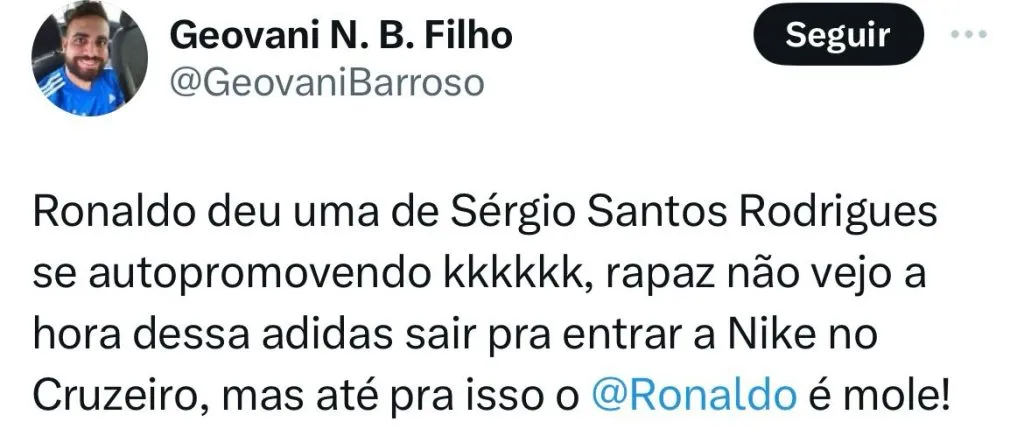The image size is (1024, 436).
Task: Click the word autopromovendo in the tweet
Action: point(225,275)
